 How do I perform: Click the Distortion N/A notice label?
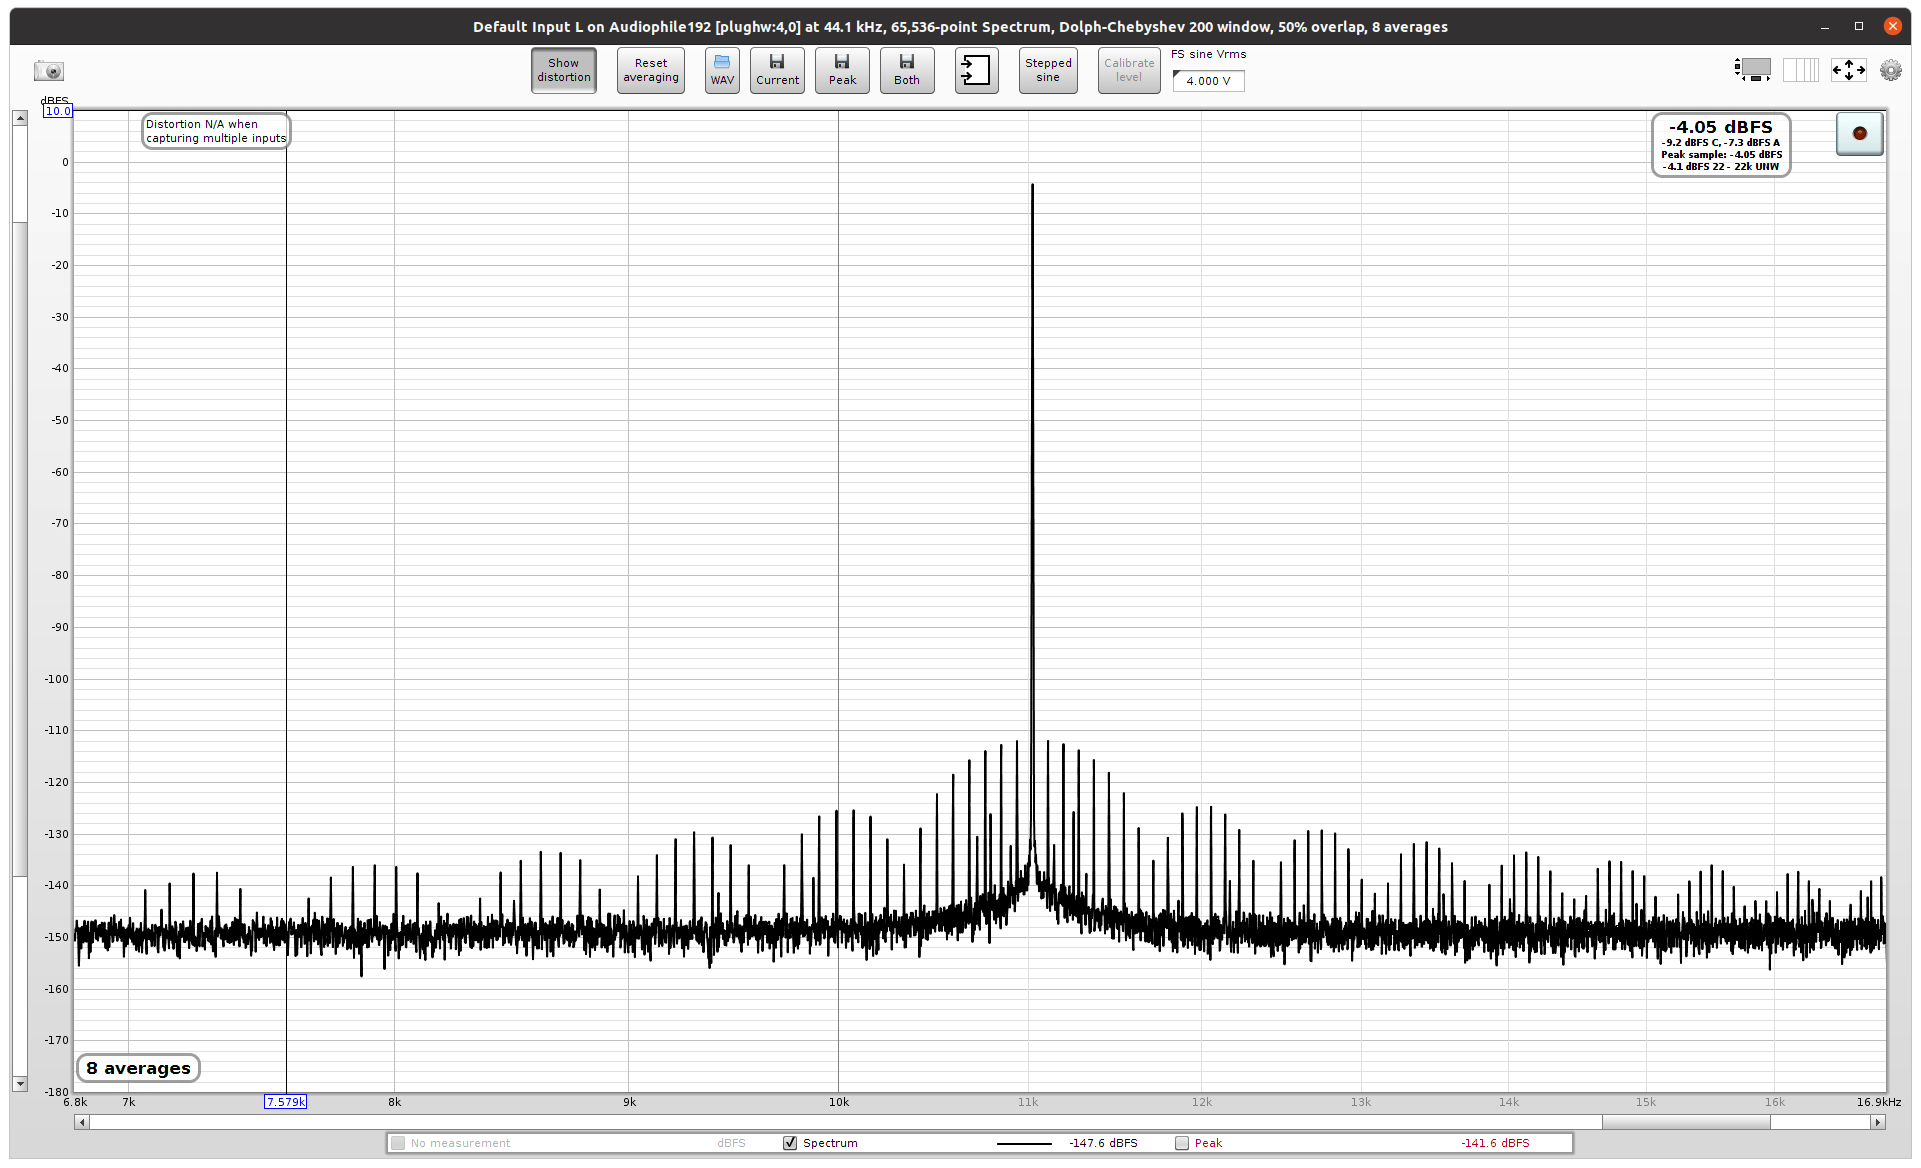pyautogui.click(x=216, y=131)
